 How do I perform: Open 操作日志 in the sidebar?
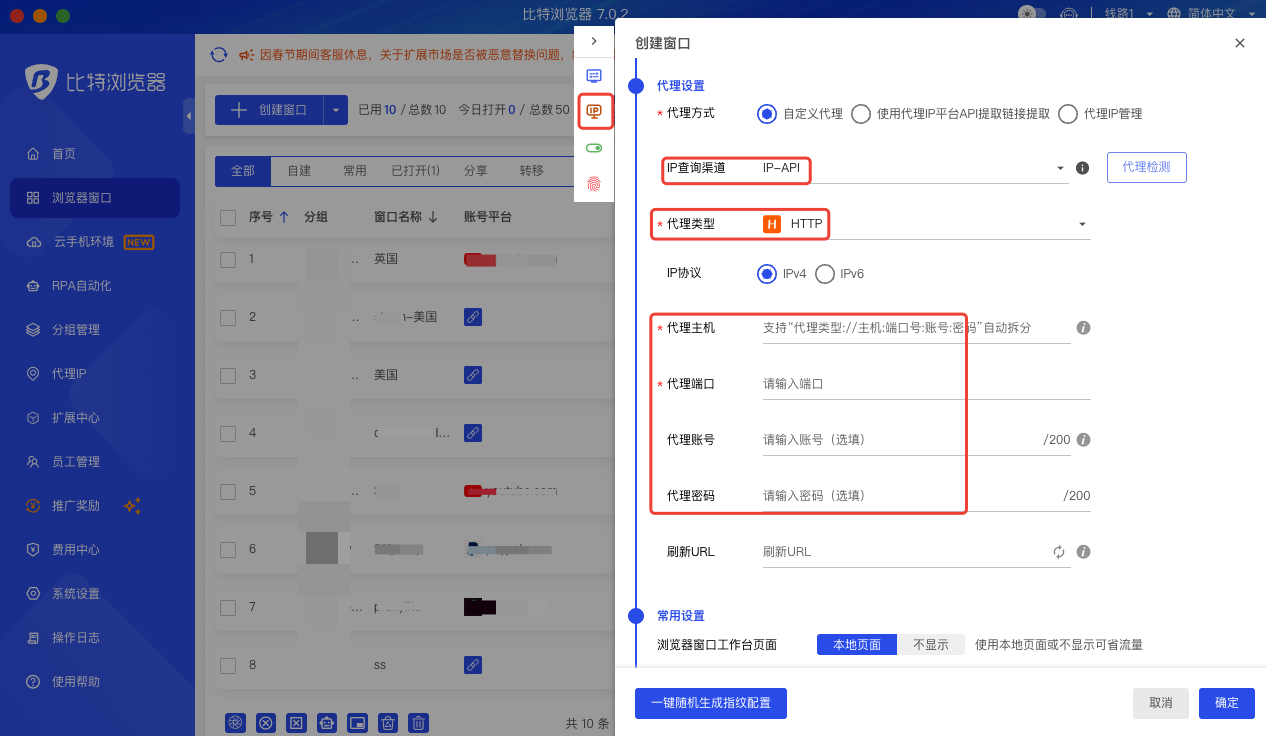(76, 638)
